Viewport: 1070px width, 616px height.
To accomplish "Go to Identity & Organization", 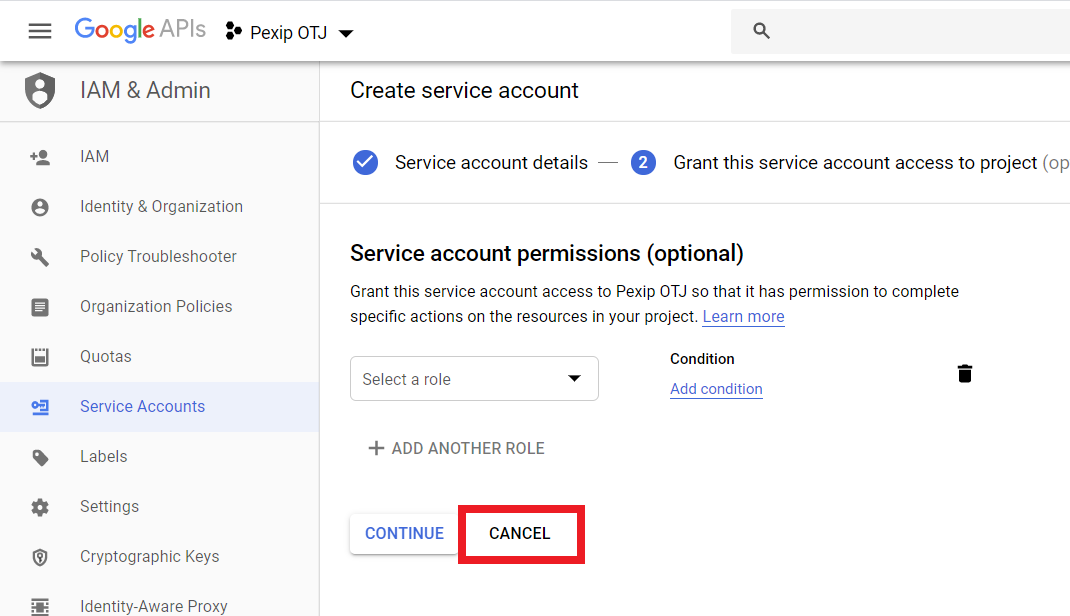I will 161,207.
